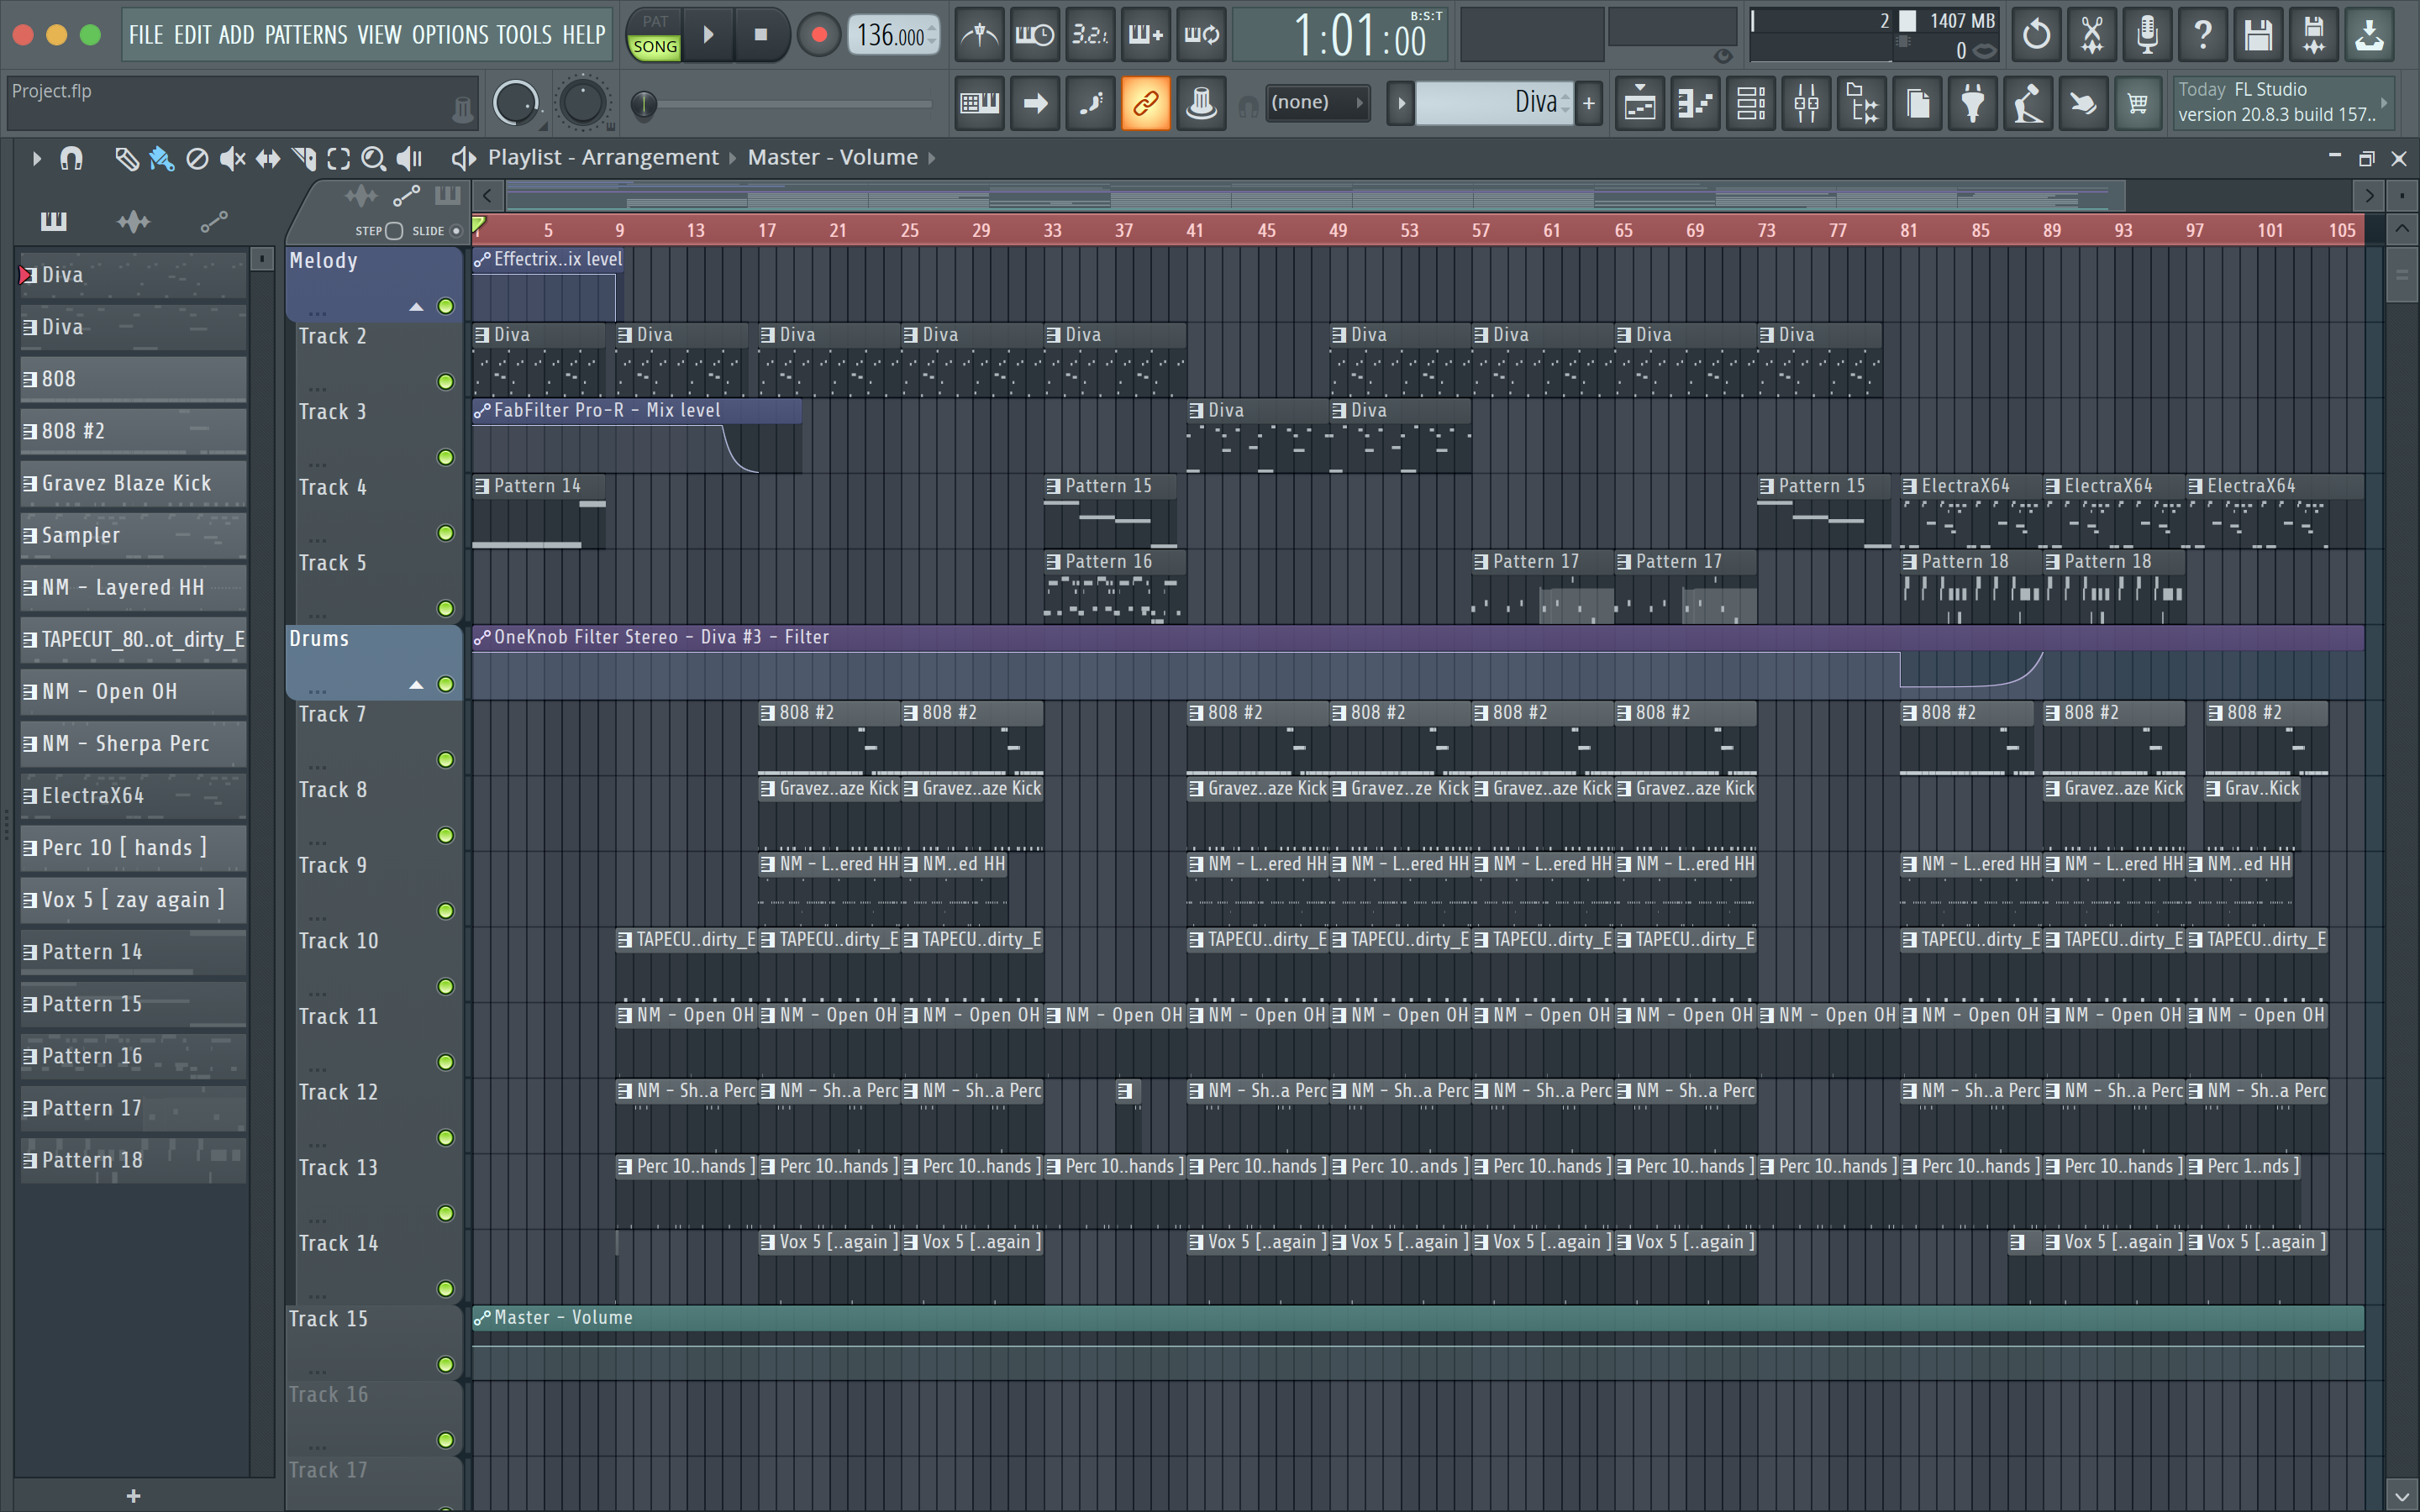This screenshot has height=1512, width=2420.
Task: Open the Playlist view
Action: (1640, 103)
